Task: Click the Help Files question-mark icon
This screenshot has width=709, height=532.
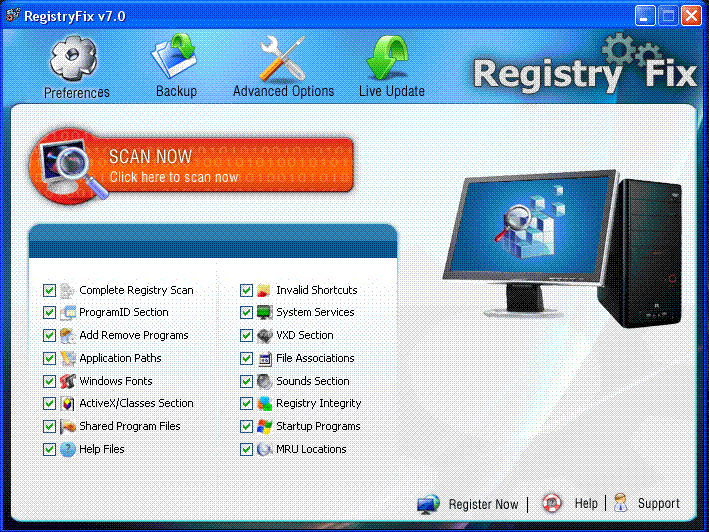Action: 67,449
